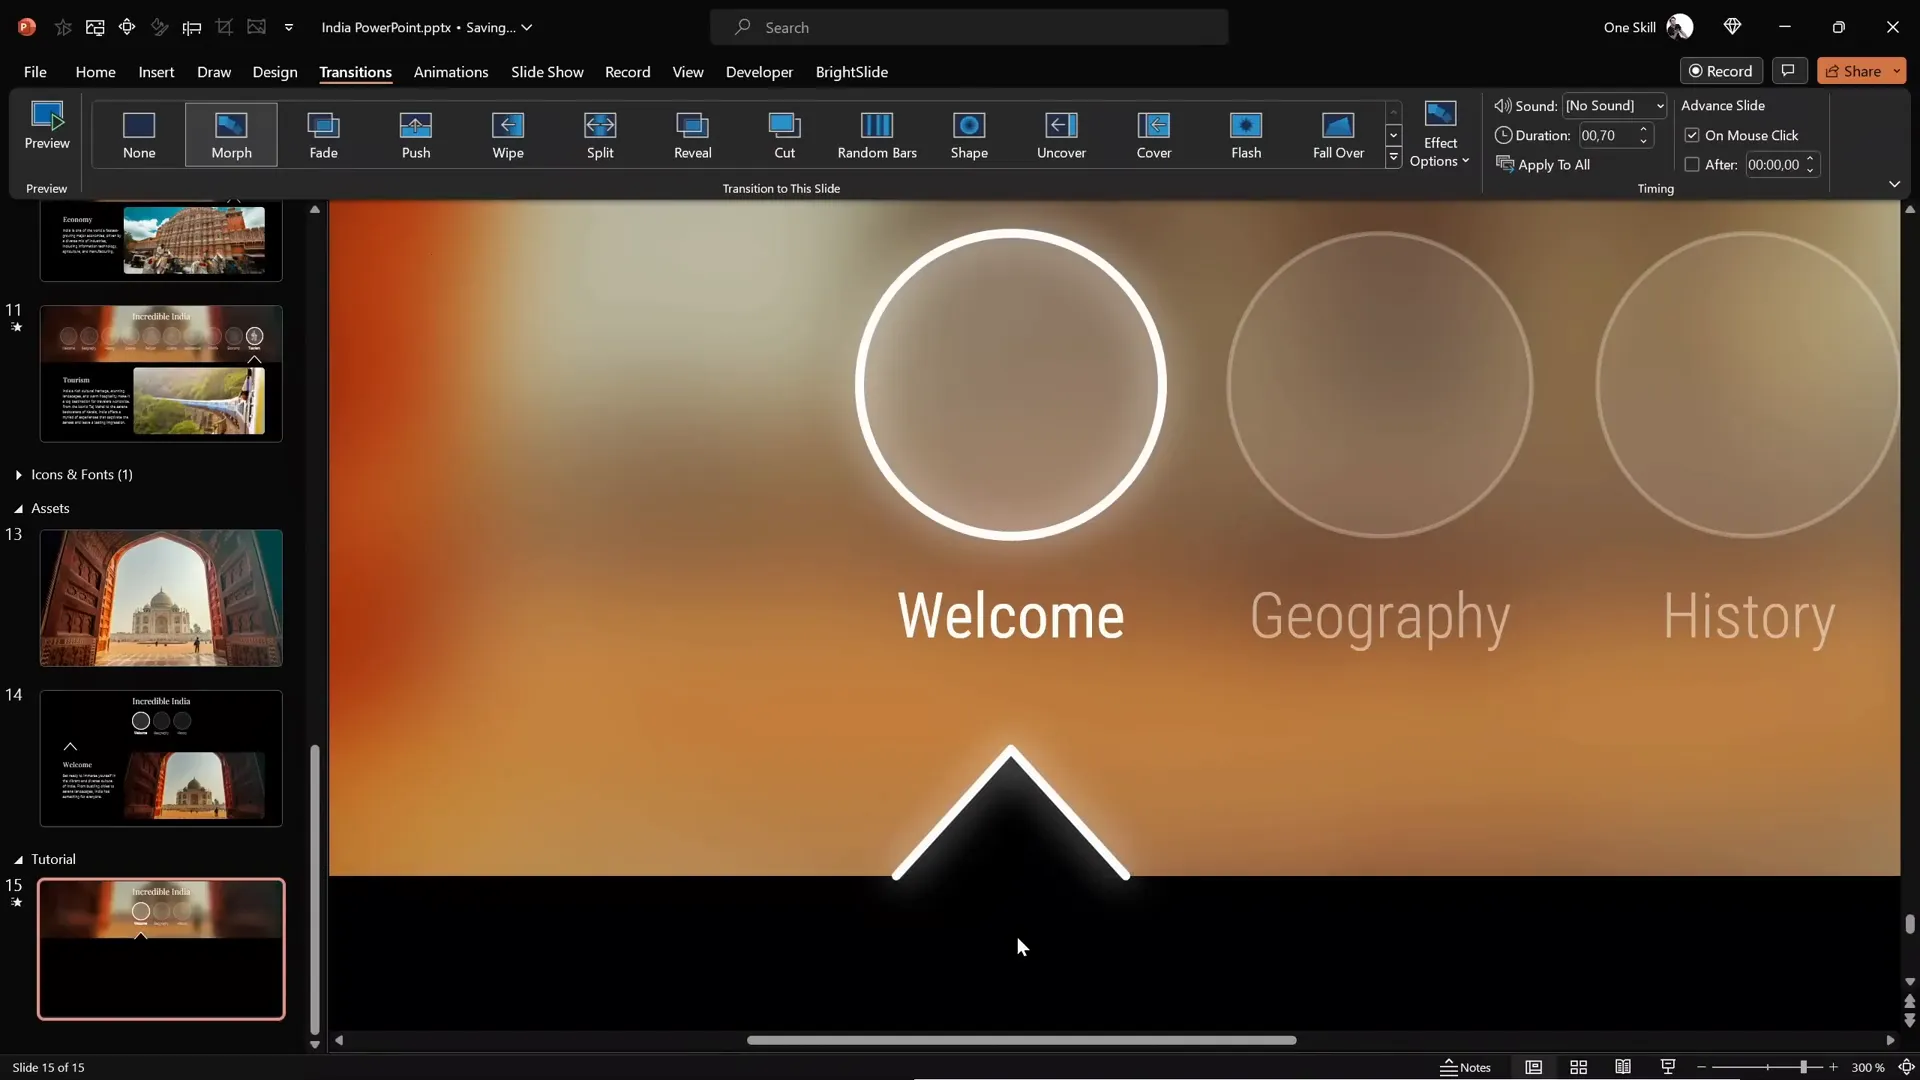This screenshot has height=1080, width=1920.
Task: Select slide 13 Taj Mahal thumbnail
Action: 161,598
